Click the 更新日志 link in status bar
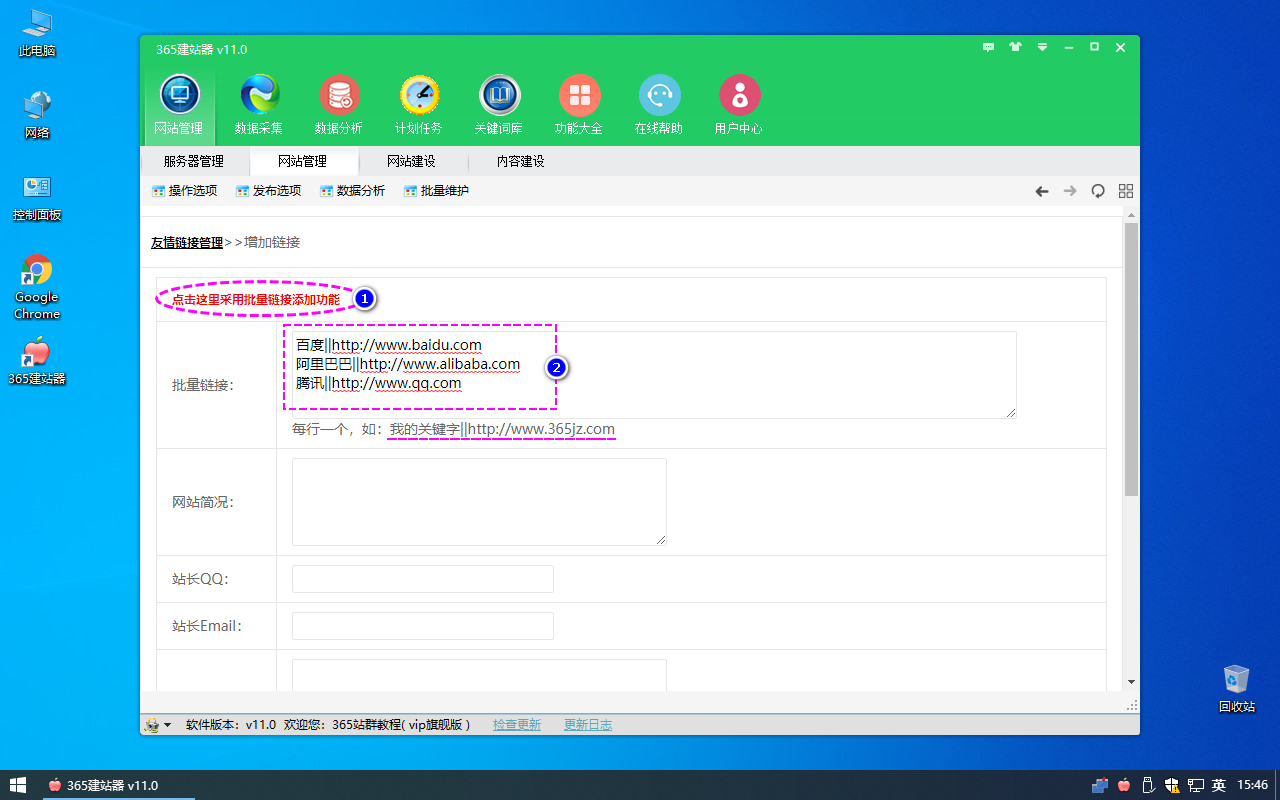The width and height of the screenshot is (1280, 800). pyautogui.click(x=588, y=725)
